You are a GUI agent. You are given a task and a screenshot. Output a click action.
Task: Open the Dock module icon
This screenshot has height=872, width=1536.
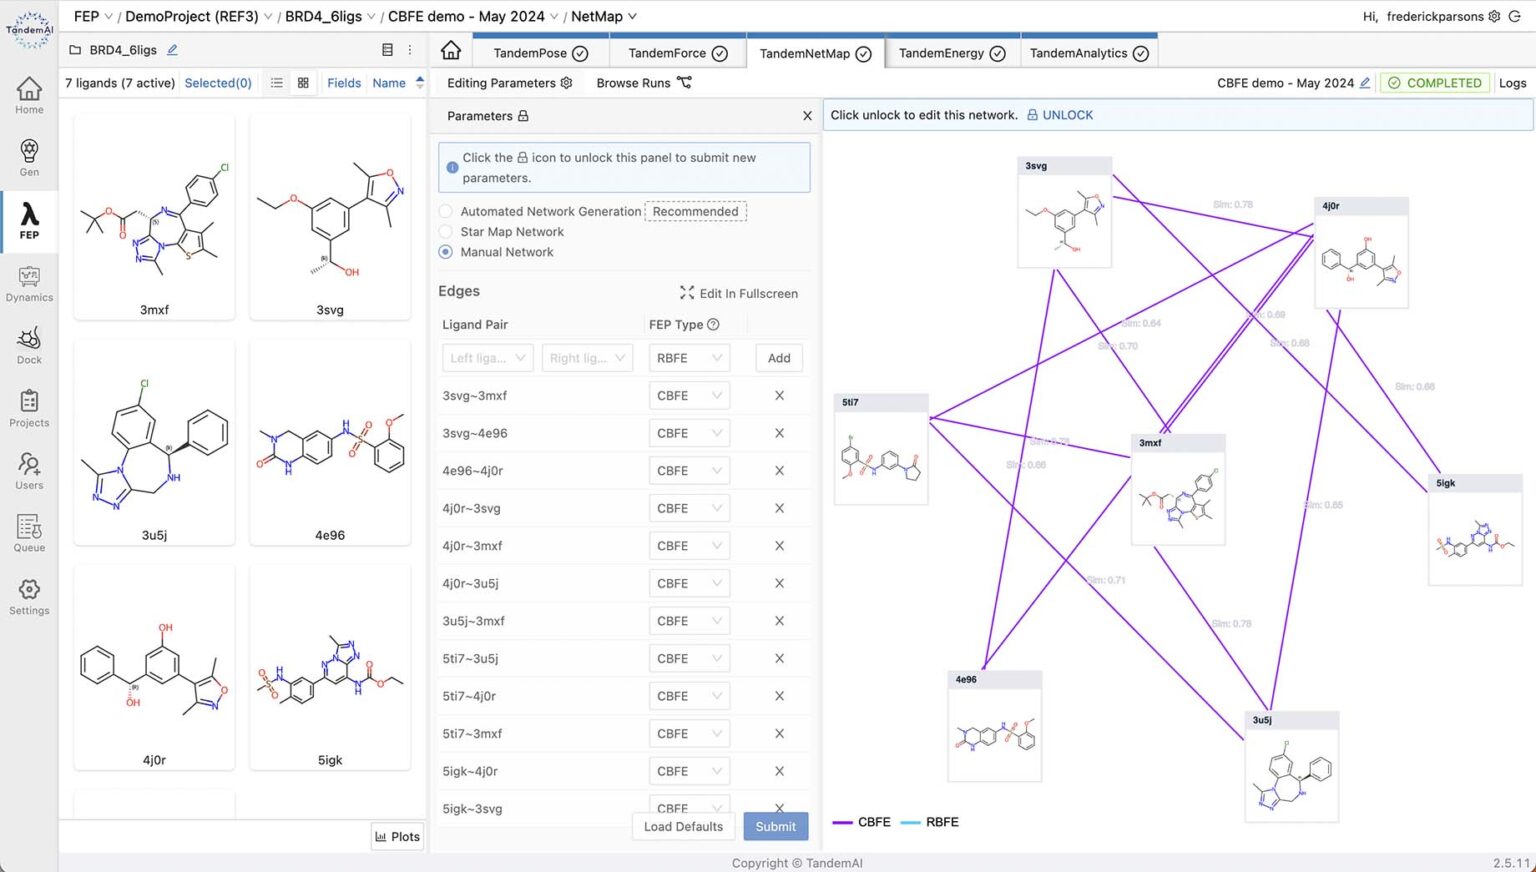click(29, 345)
